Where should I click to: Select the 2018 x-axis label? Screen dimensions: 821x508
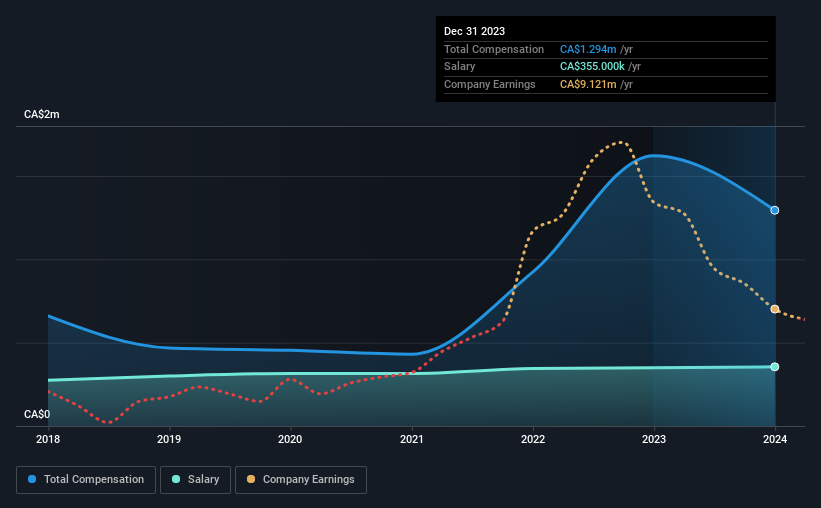coord(48,439)
